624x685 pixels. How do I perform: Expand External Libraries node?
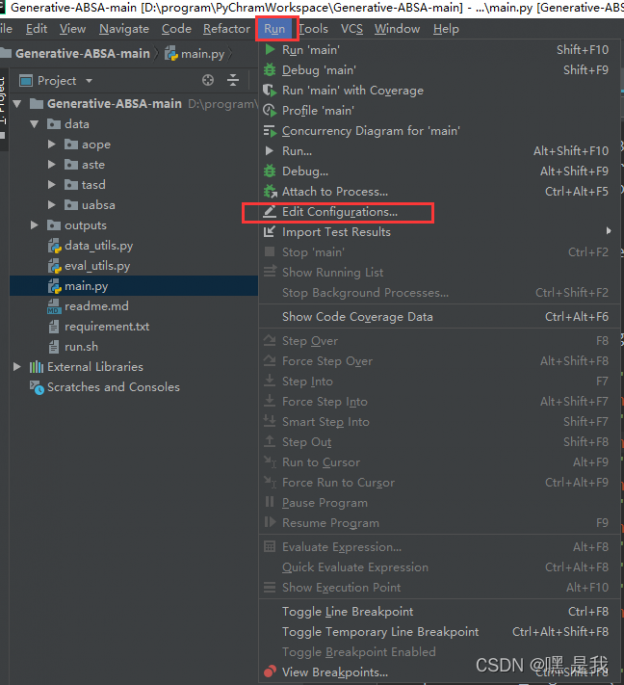(x=17, y=367)
